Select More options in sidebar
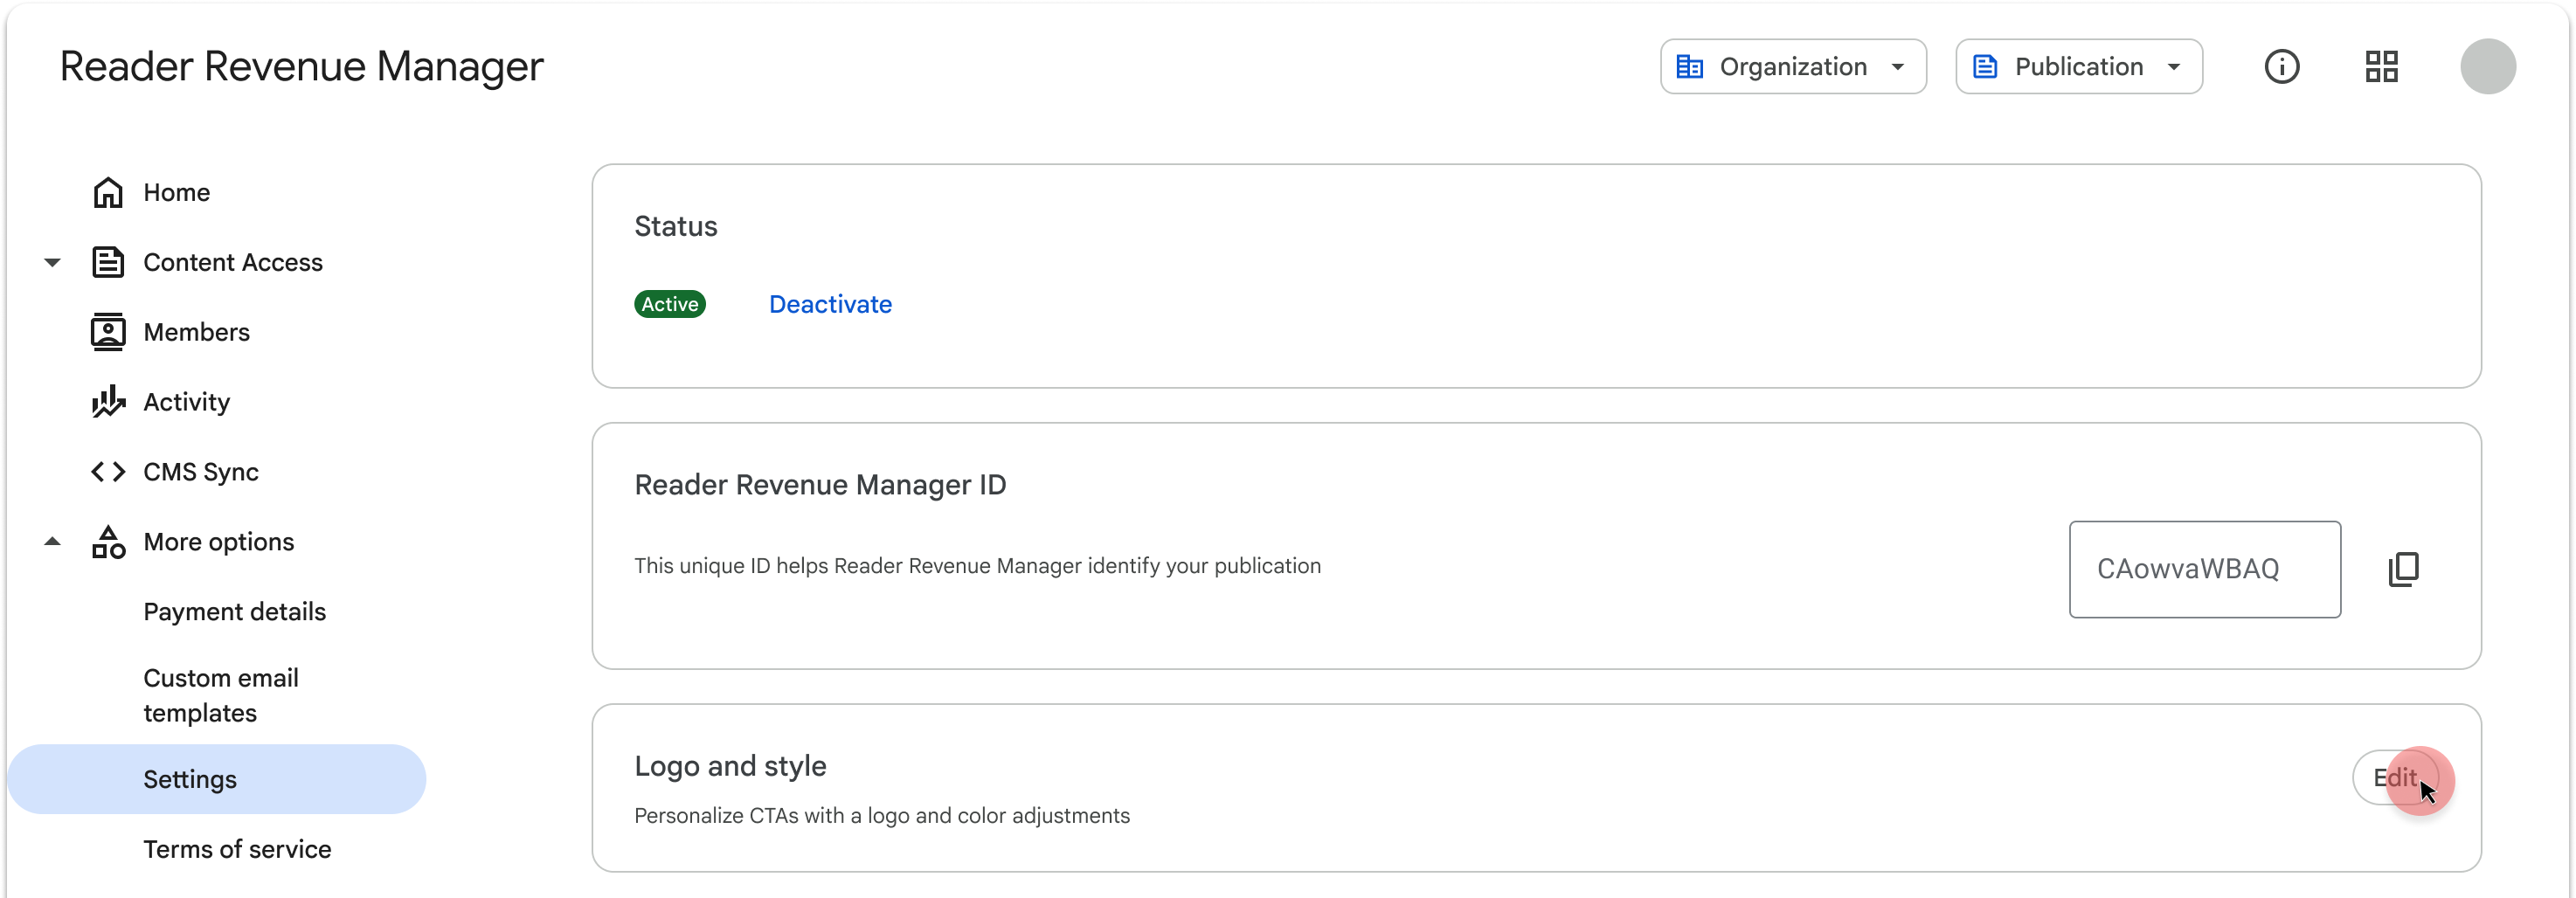The width and height of the screenshot is (2576, 898). (218, 542)
